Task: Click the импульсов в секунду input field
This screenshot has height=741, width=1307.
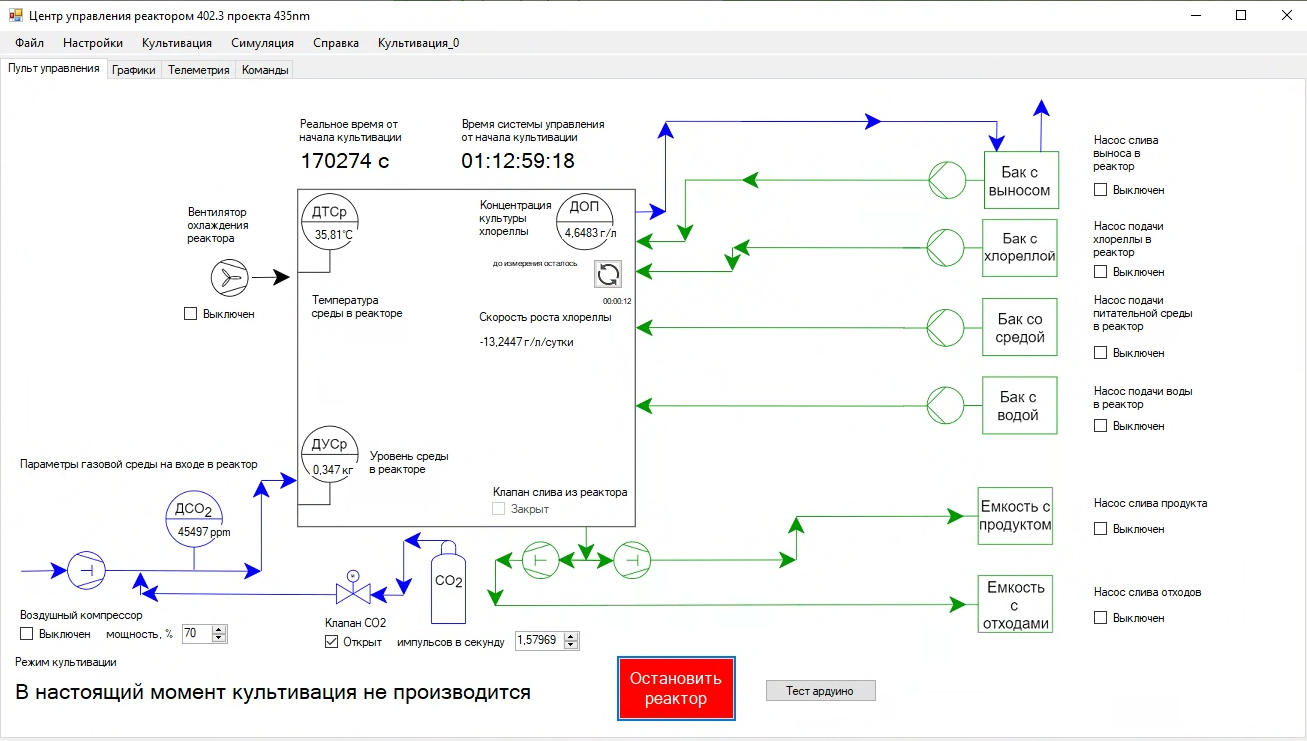Action: pyautogui.click(x=540, y=641)
